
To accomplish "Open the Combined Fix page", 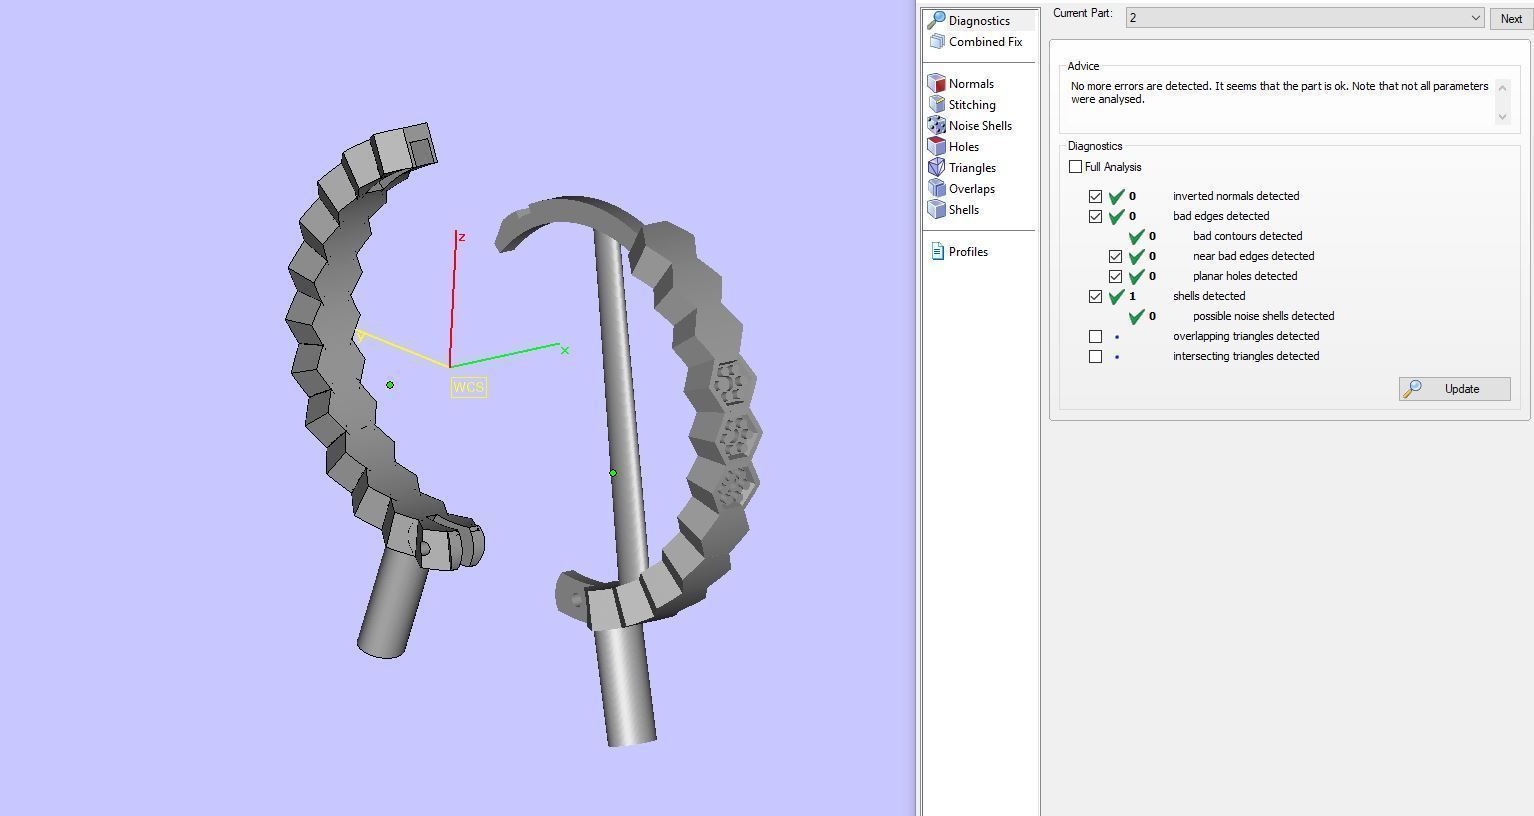I will coord(975,42).
